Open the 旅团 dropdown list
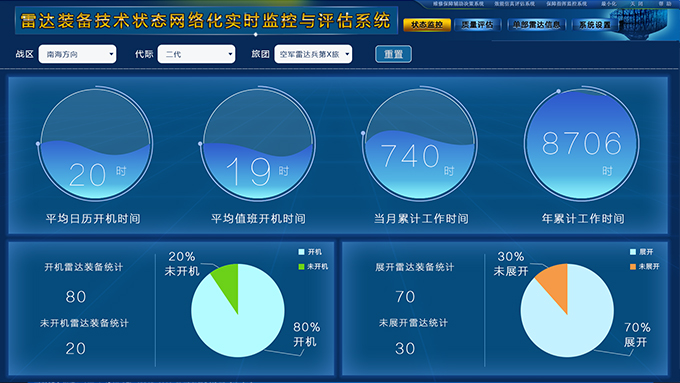The image size is (680, 383). click(x=313, y=54)
